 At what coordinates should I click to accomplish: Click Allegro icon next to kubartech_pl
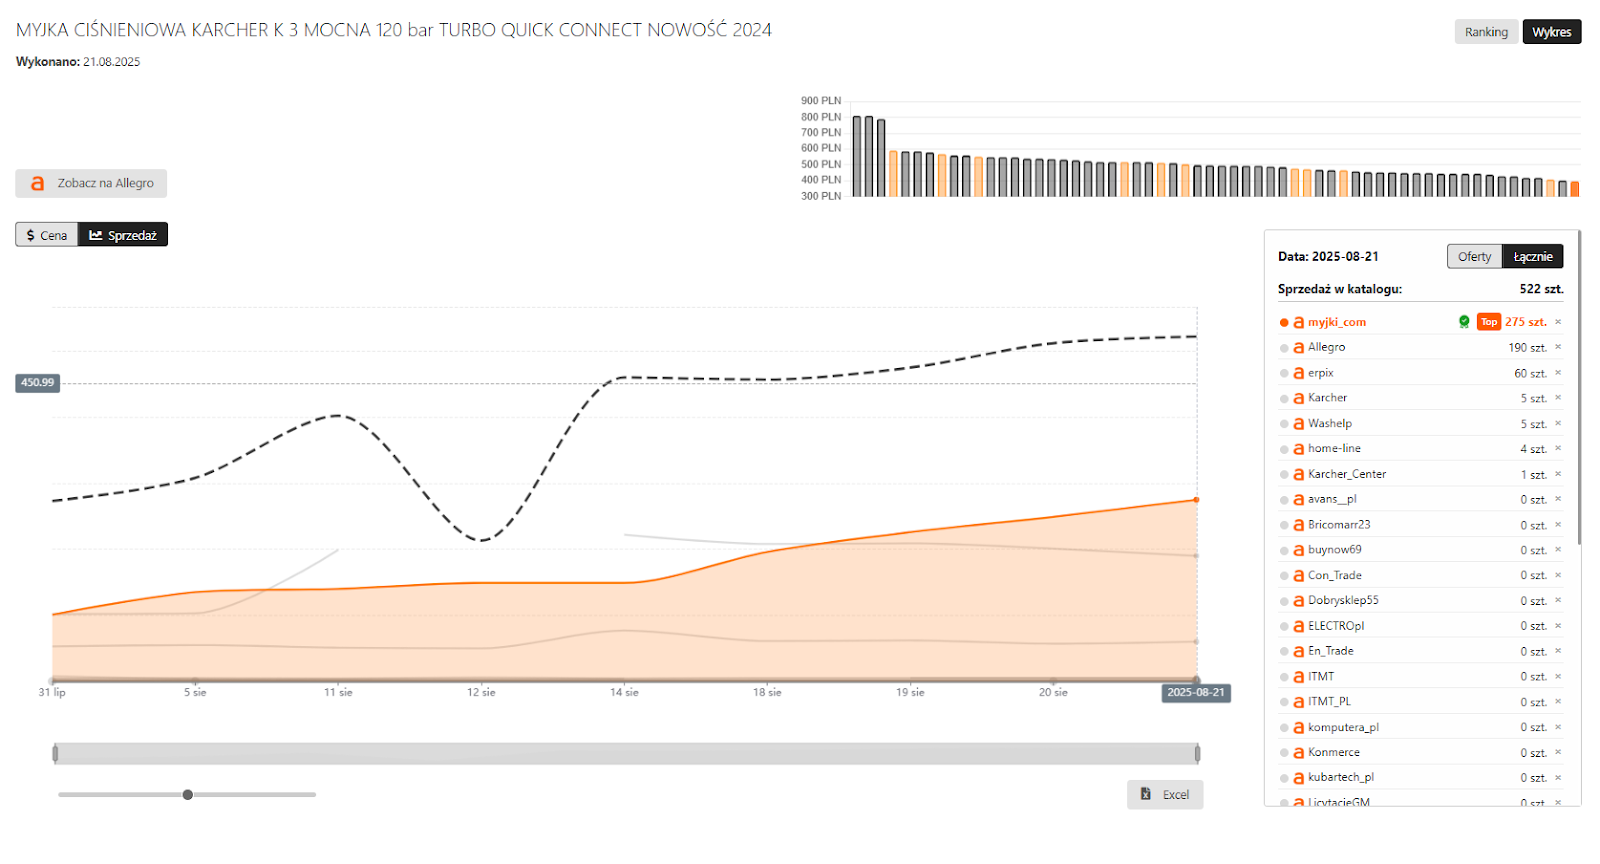tap(1298, 778)
